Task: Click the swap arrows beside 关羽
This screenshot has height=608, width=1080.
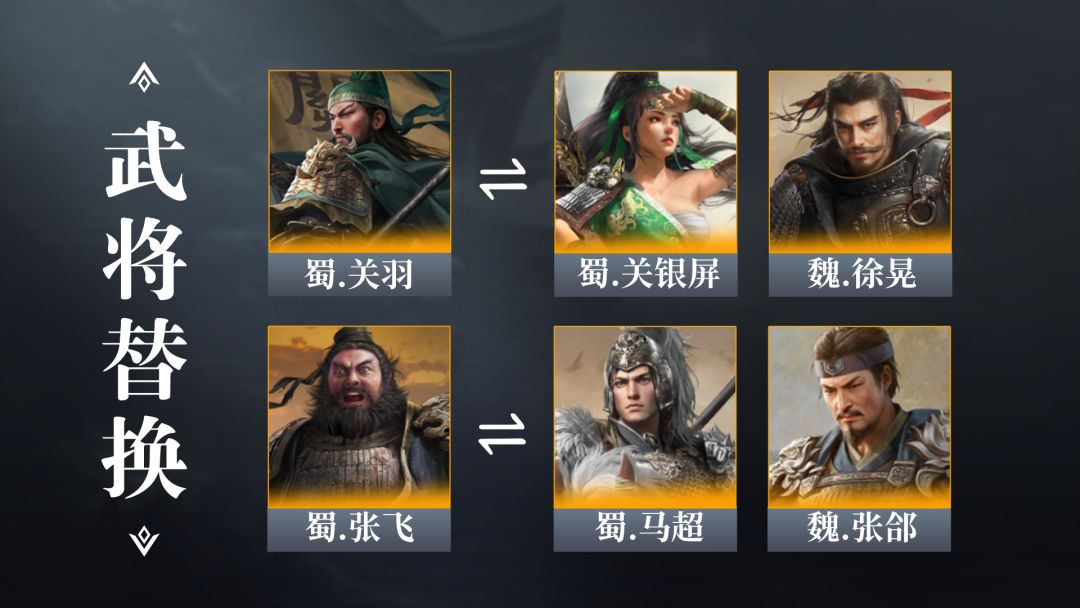Action: [503, 180]
